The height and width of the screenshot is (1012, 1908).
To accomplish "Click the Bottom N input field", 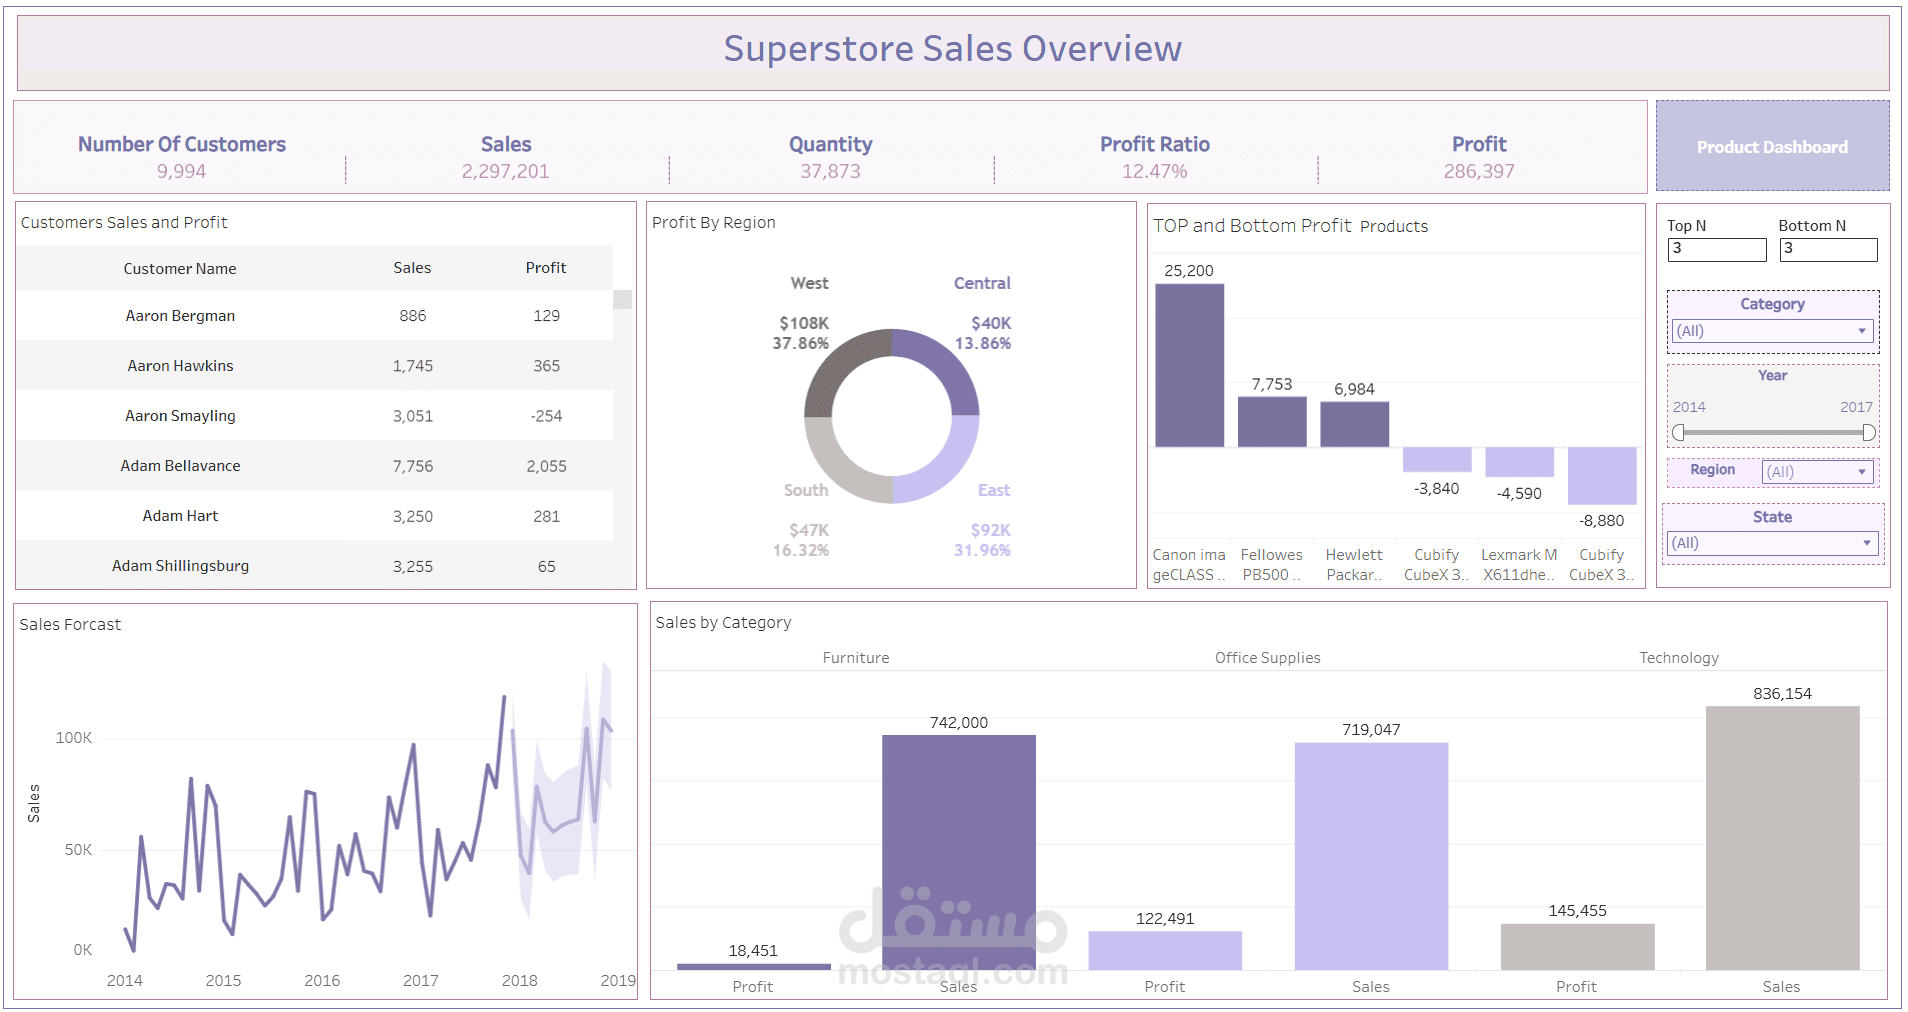I will point(1828,249).
